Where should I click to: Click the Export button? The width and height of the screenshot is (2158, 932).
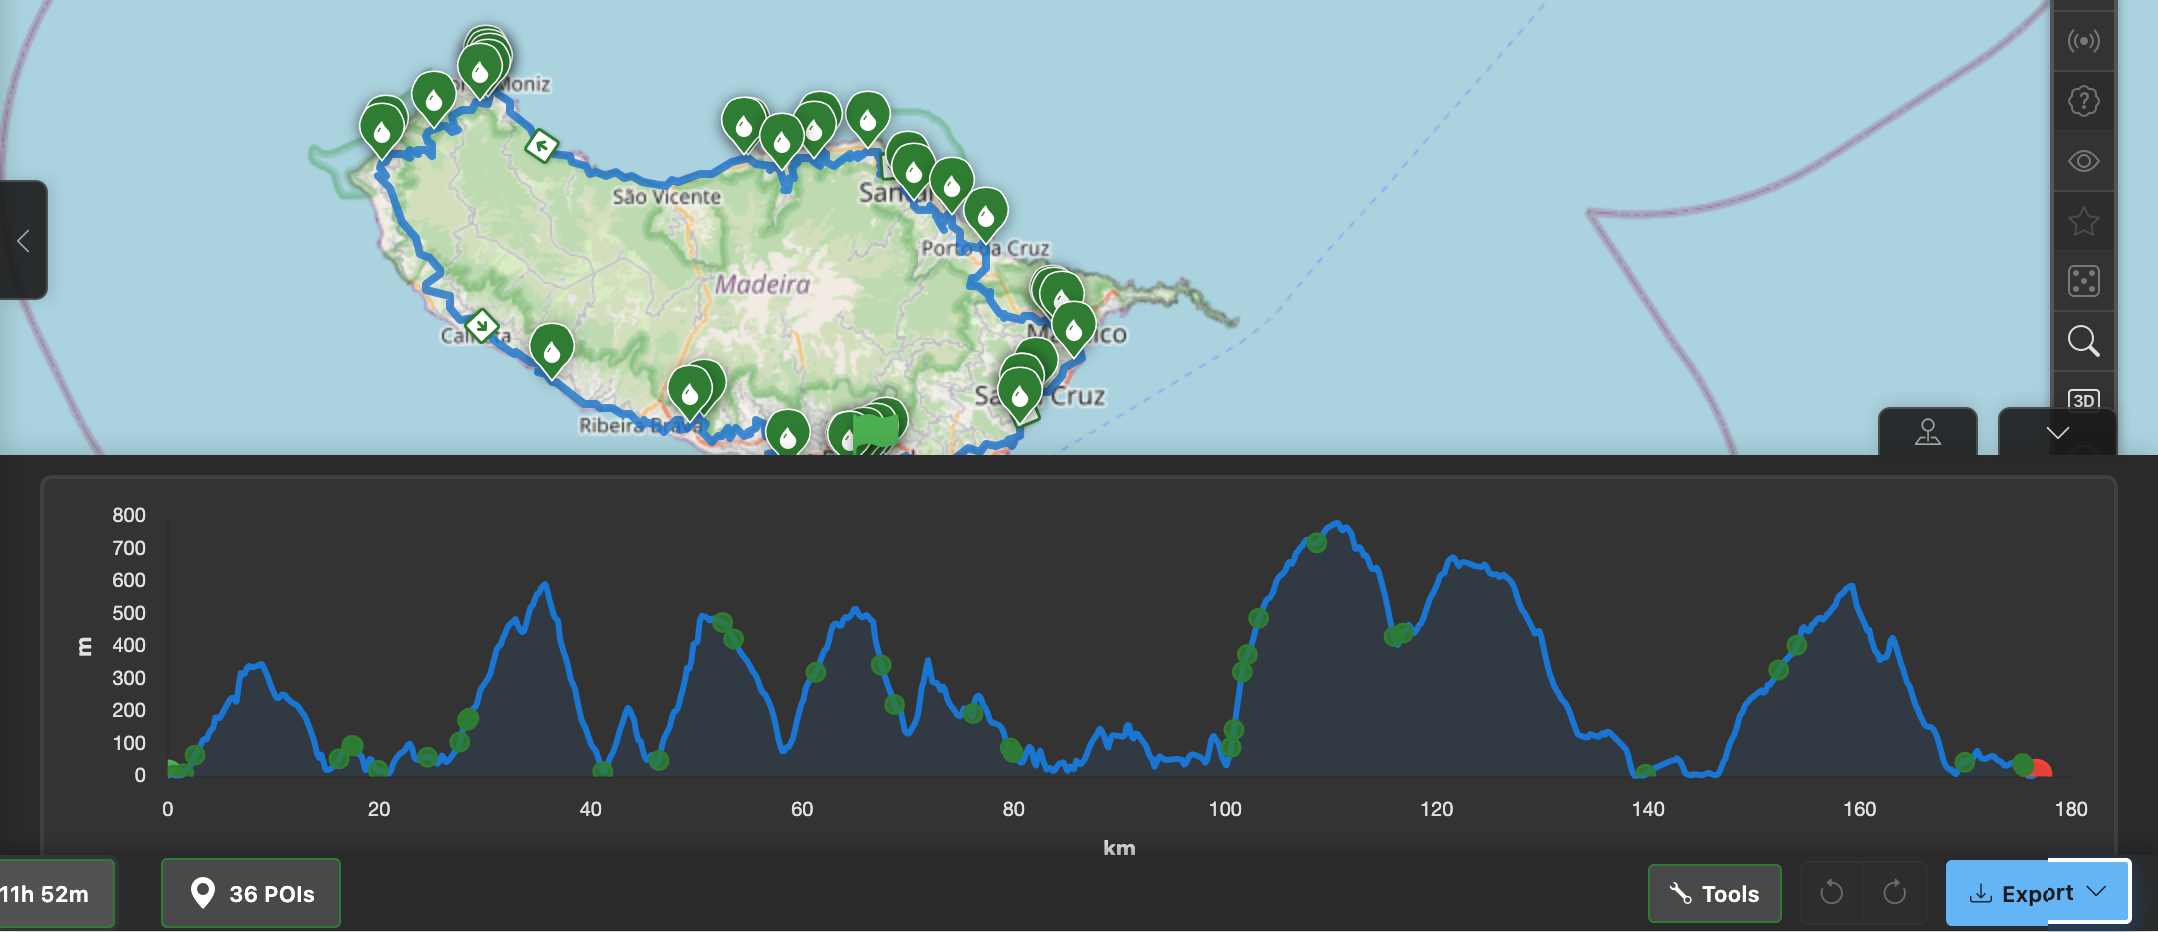click(2037, 892)
